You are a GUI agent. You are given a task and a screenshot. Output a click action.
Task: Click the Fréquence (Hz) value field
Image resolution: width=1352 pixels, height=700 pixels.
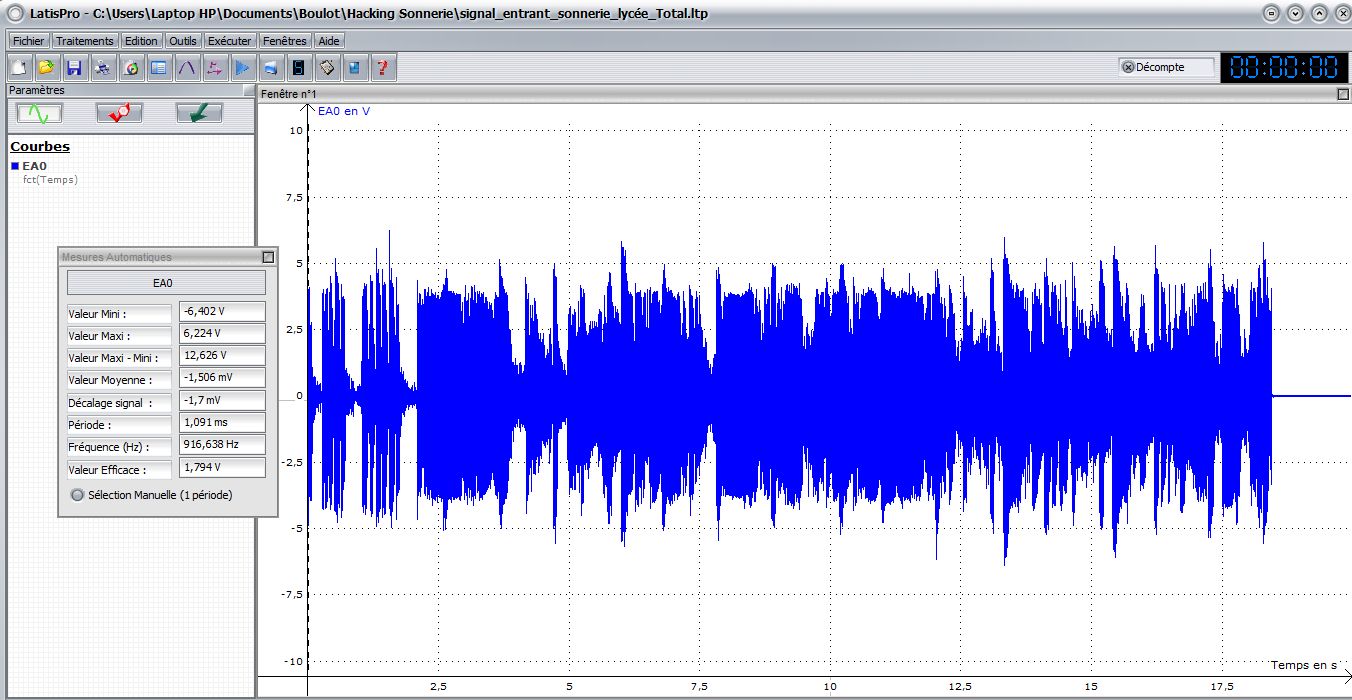222,445
